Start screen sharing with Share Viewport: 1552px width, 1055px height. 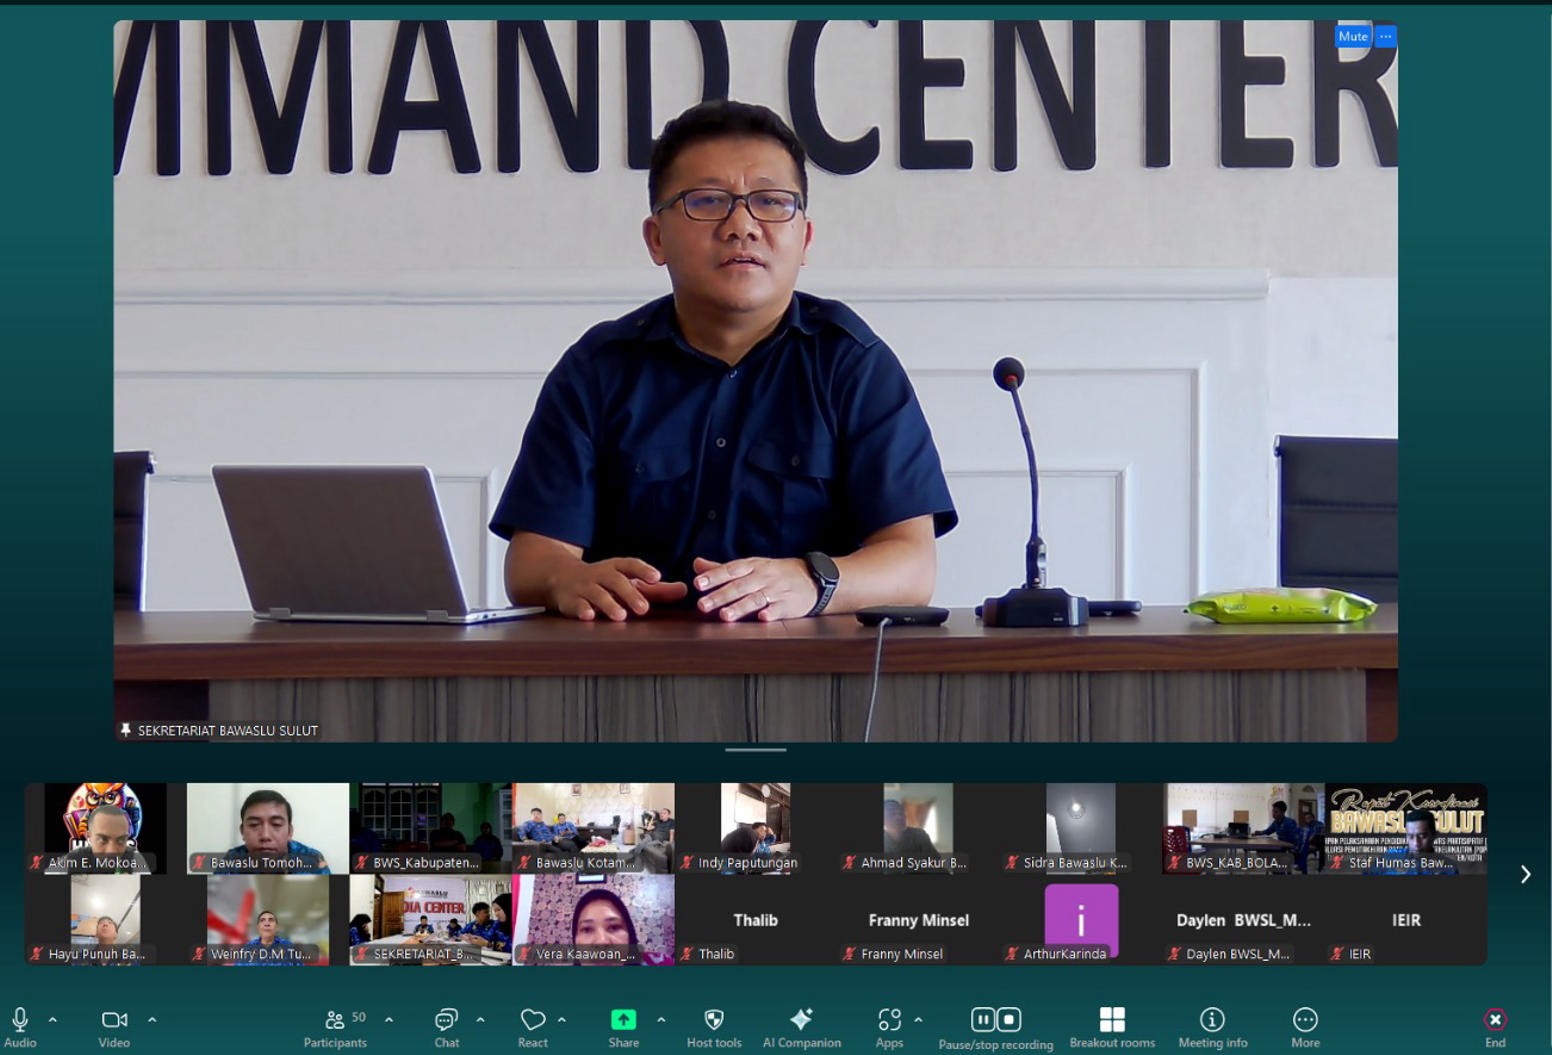pyautogui.click(x=623, y=1021)
